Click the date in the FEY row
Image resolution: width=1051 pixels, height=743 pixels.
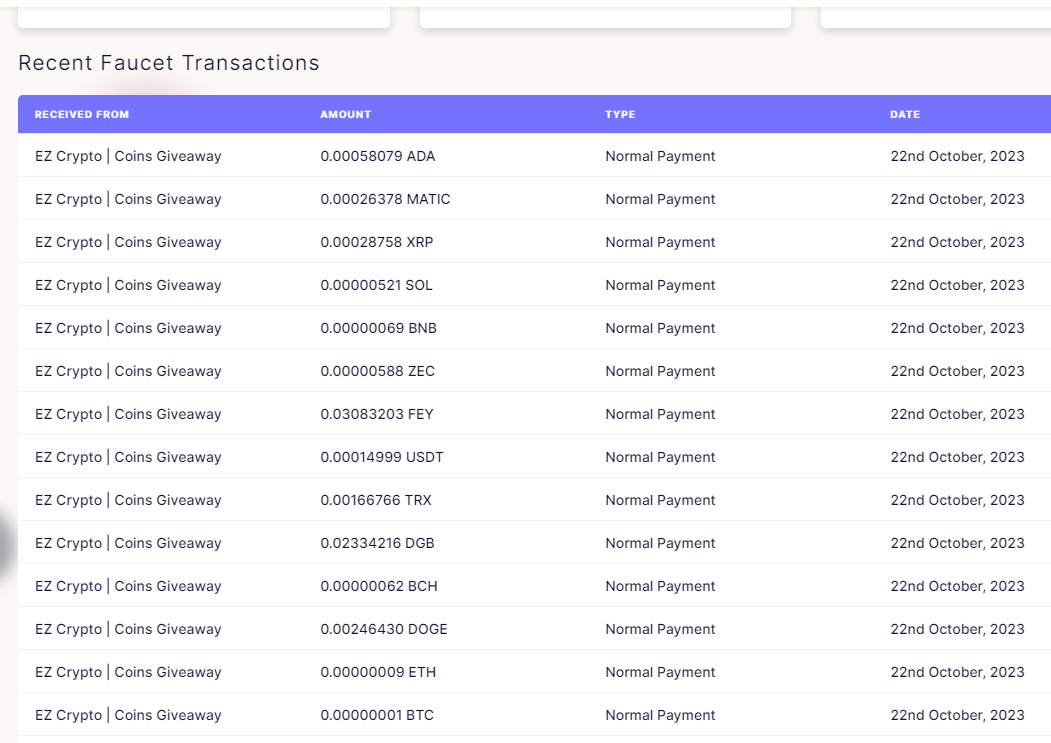pos(957,414)
